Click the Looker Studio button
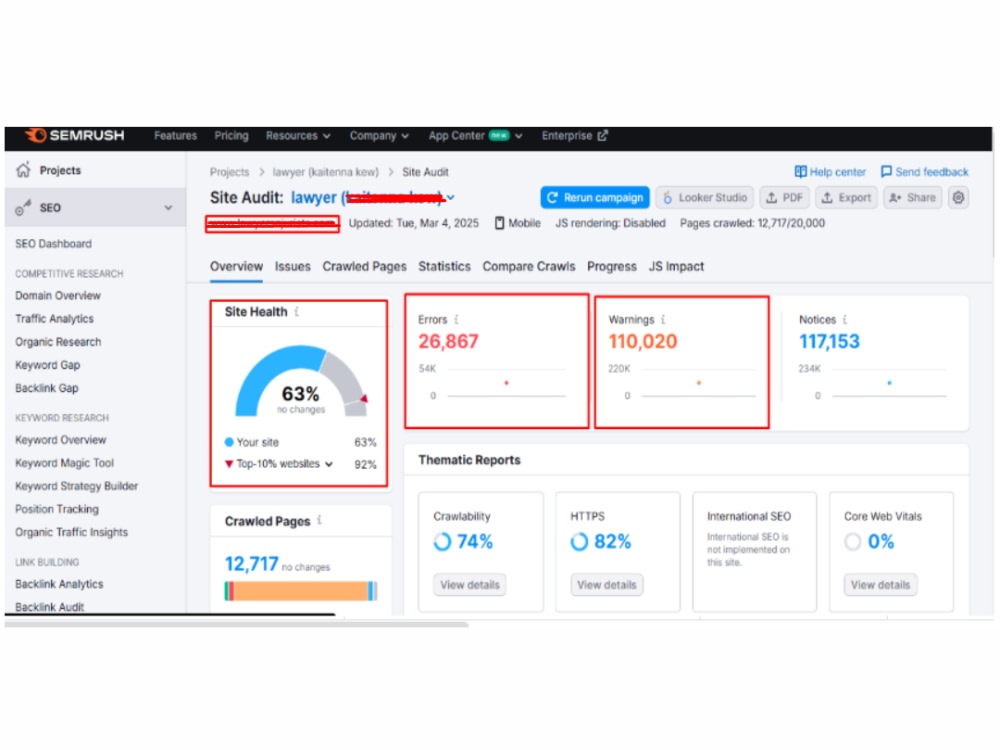This screenshot has width=1000, height=750. click(705, 198)
